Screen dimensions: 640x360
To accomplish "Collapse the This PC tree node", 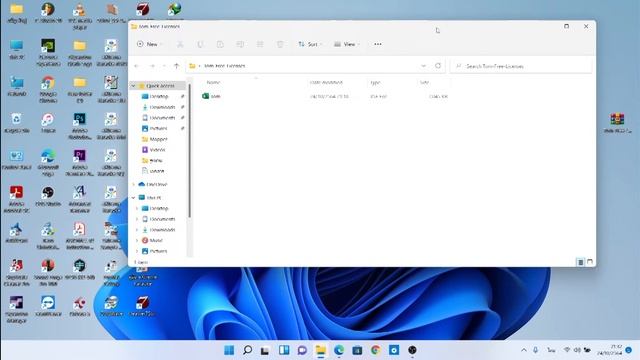I will click(x=133, y=198).
